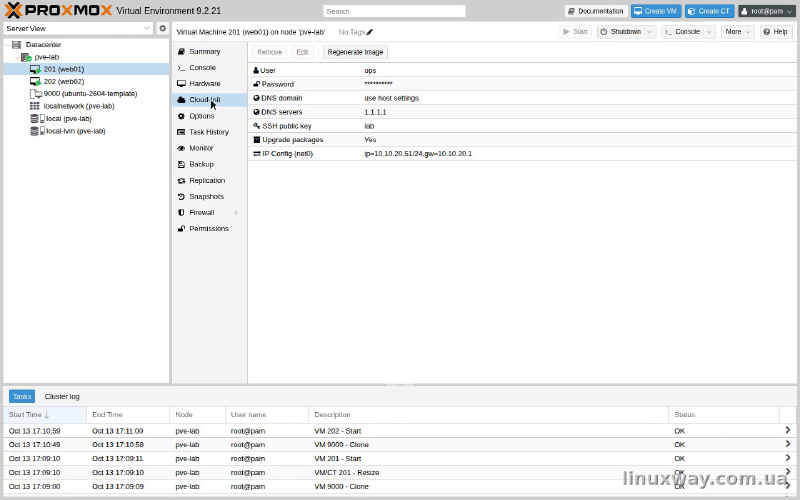The width and height of the screenshot is (800, 500).
Task: Sort by User name column header
Action: click(x=267, y=415)
